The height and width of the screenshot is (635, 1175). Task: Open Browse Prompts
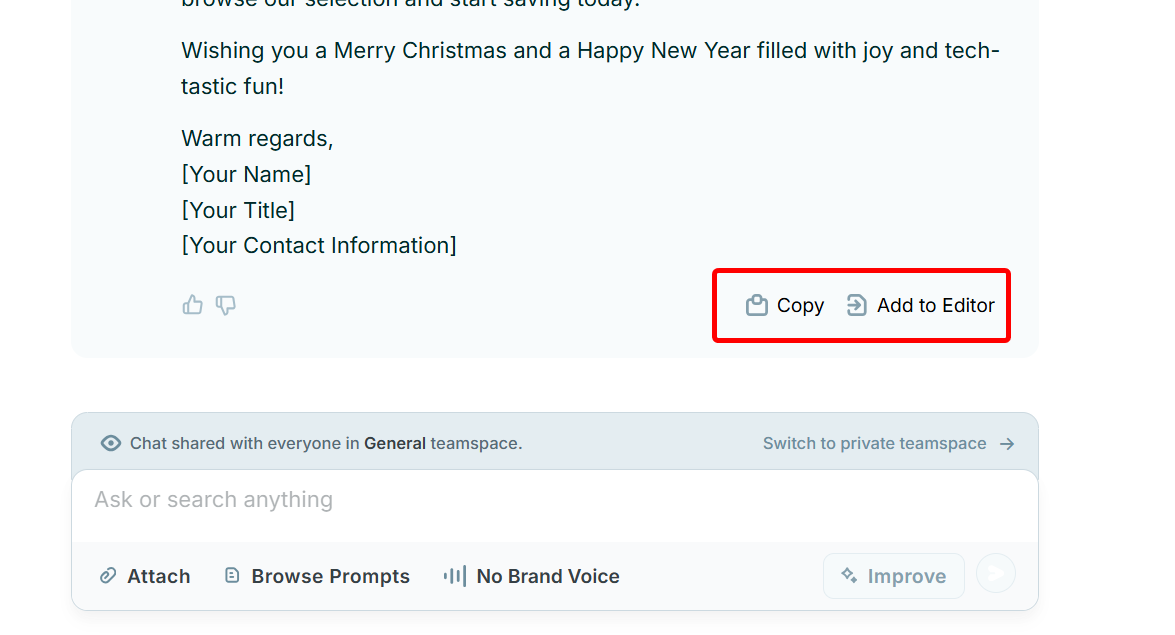317,576
